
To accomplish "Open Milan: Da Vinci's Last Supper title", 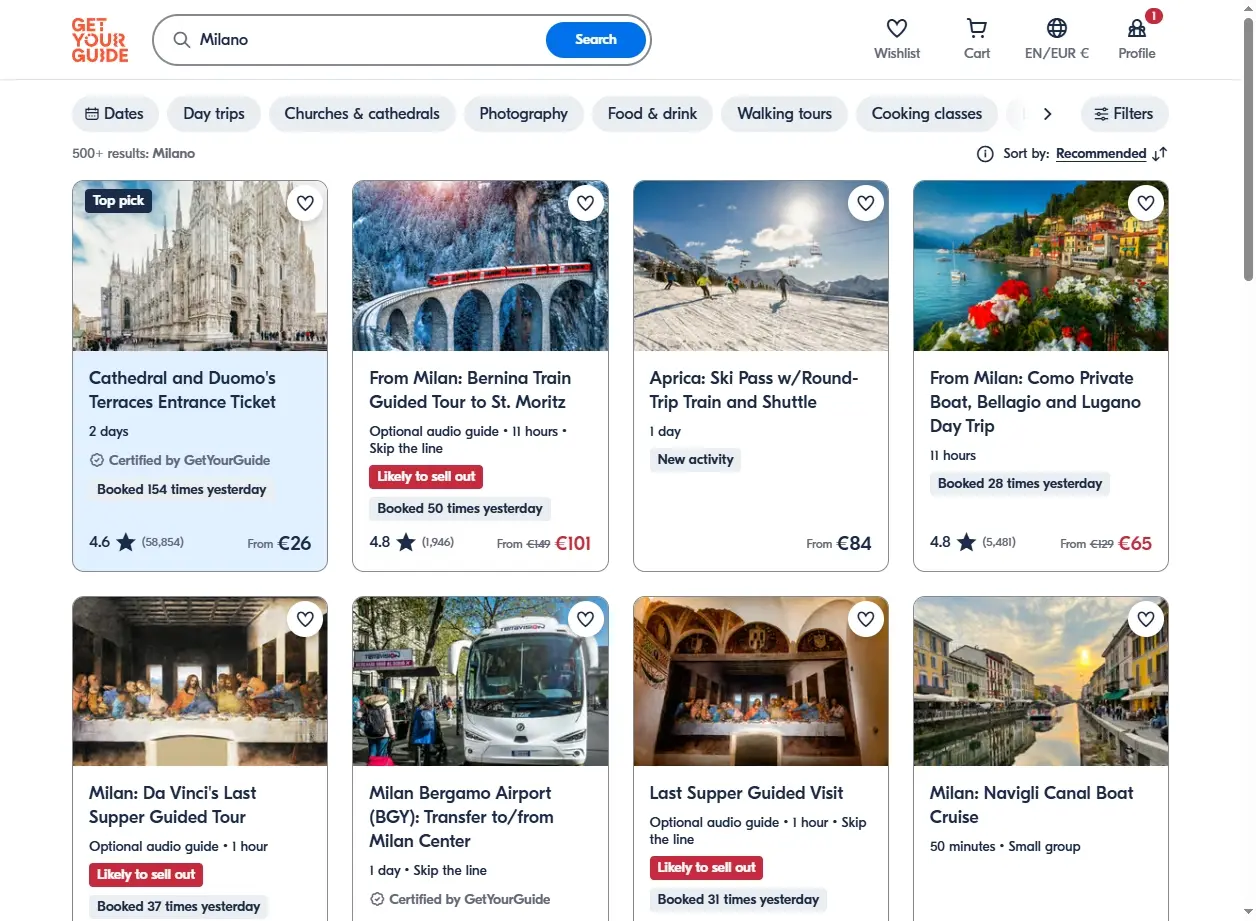I will [173, 805].
